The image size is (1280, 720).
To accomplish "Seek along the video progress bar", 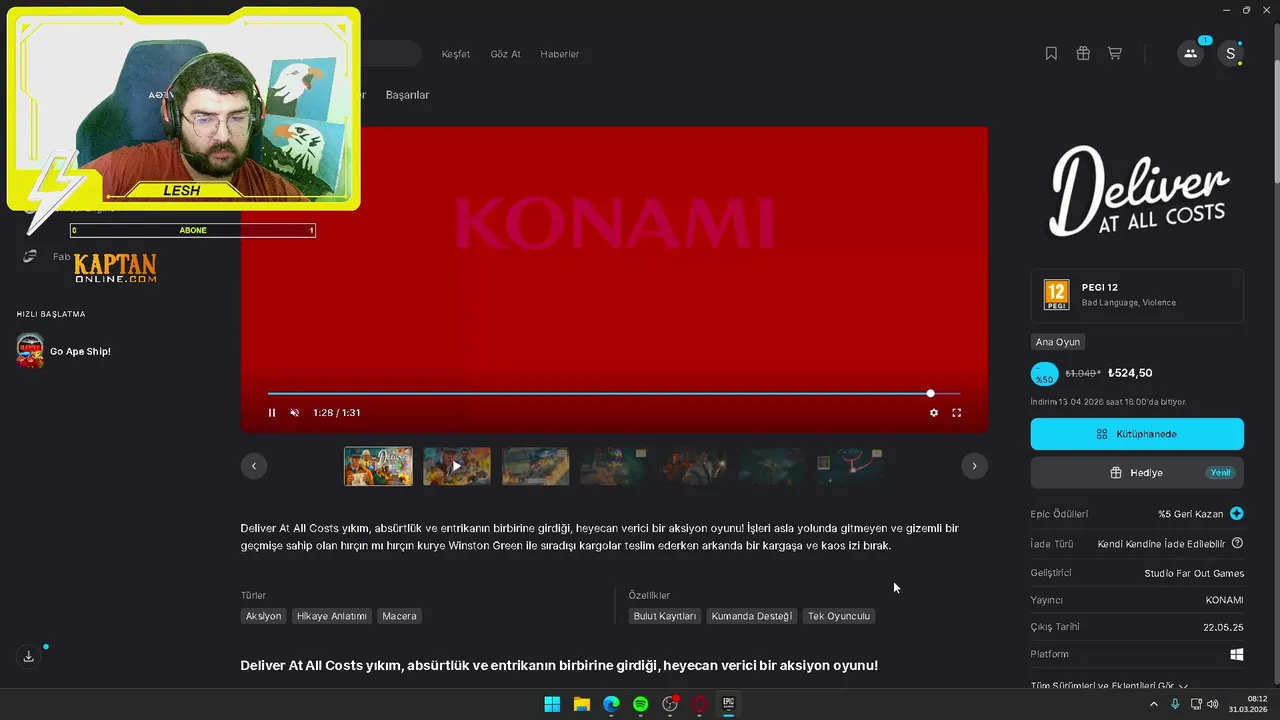I will coord(614,394).
